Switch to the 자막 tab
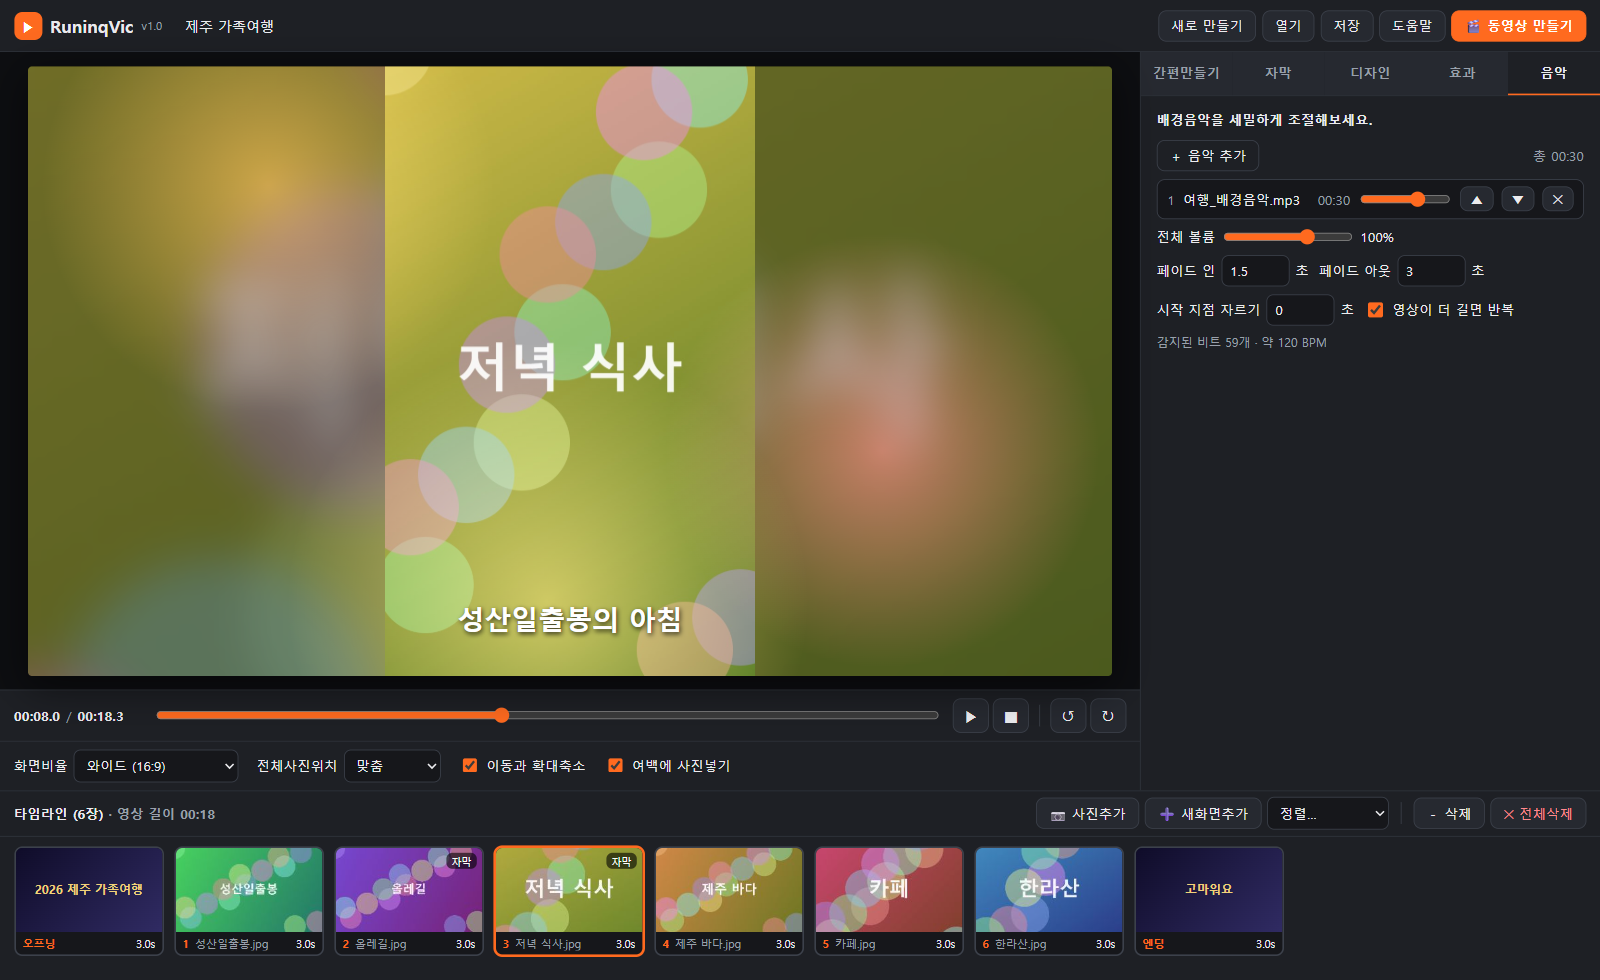Viewport: 1600px width, 980px height. [1278, 73]
